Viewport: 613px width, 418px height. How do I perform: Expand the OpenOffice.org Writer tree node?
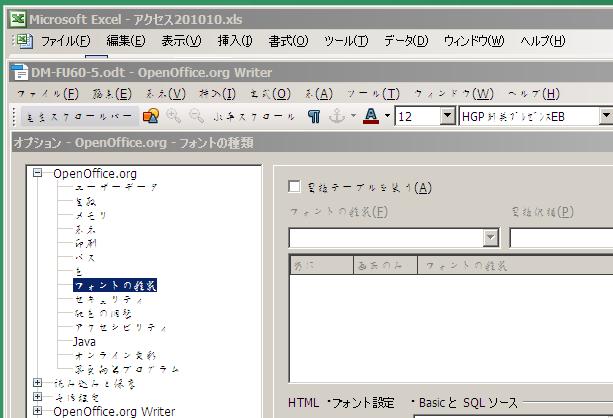pyautogui.click(x=39, y=411)
